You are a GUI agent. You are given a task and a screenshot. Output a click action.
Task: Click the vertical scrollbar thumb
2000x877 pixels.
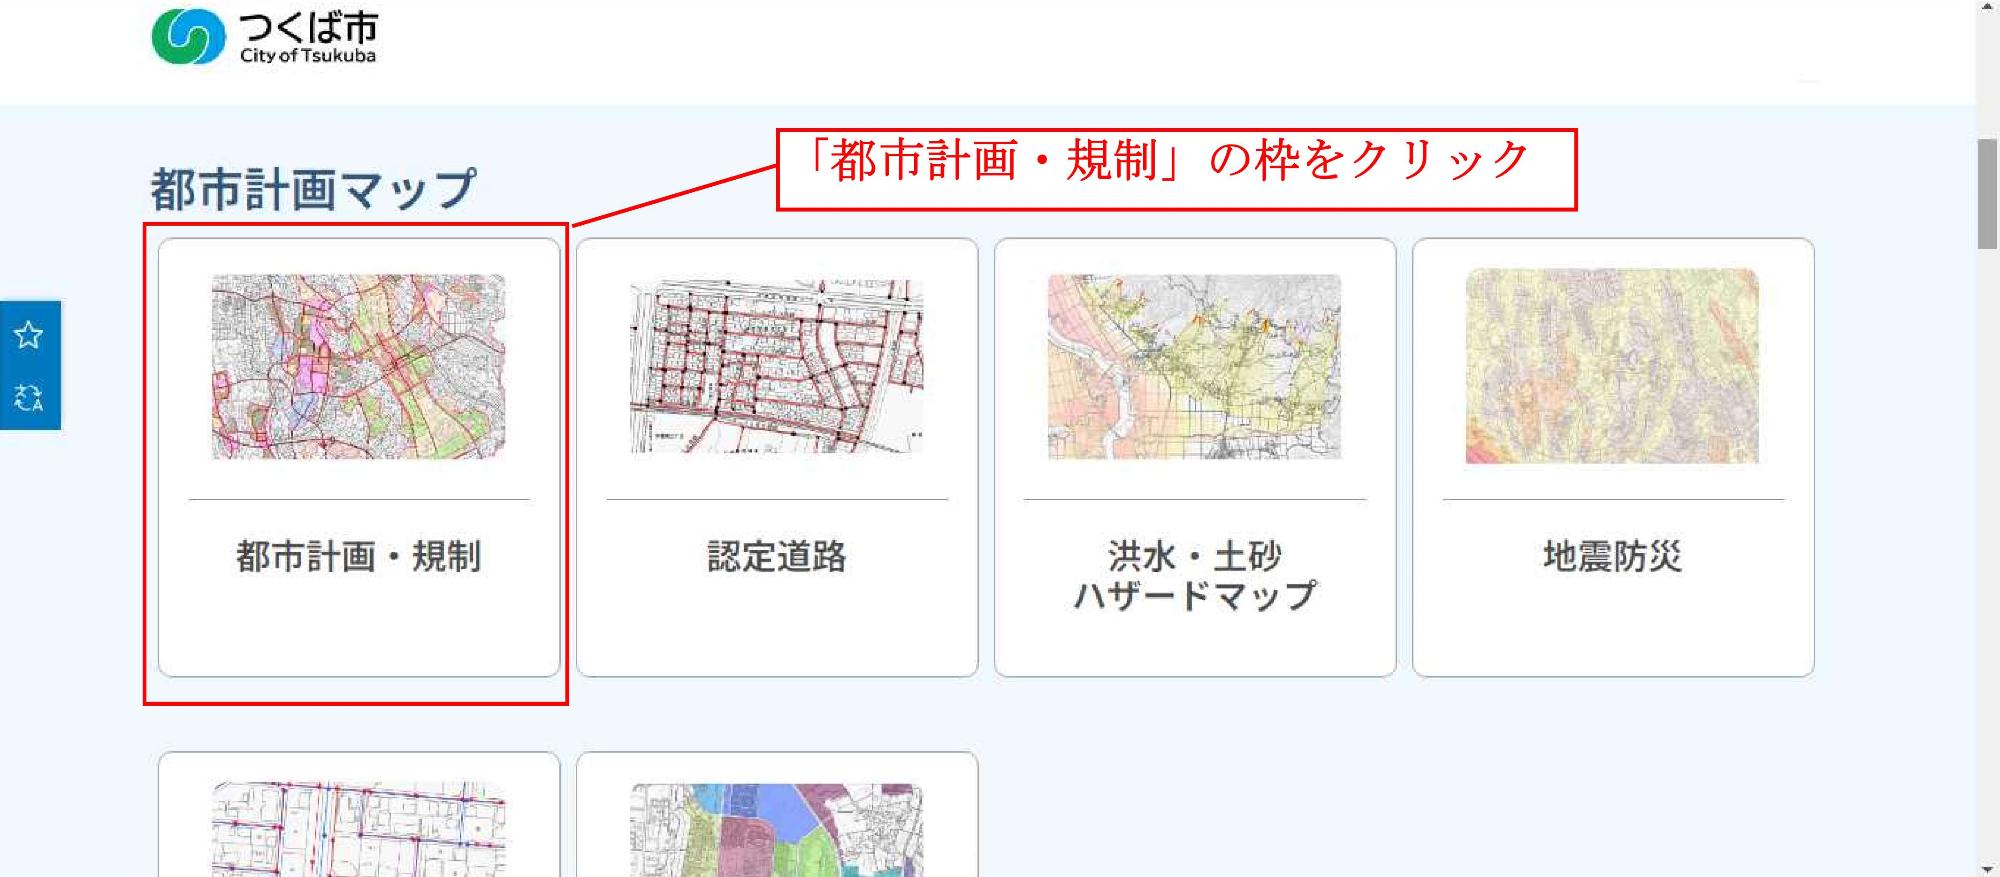click(1987, 193)
